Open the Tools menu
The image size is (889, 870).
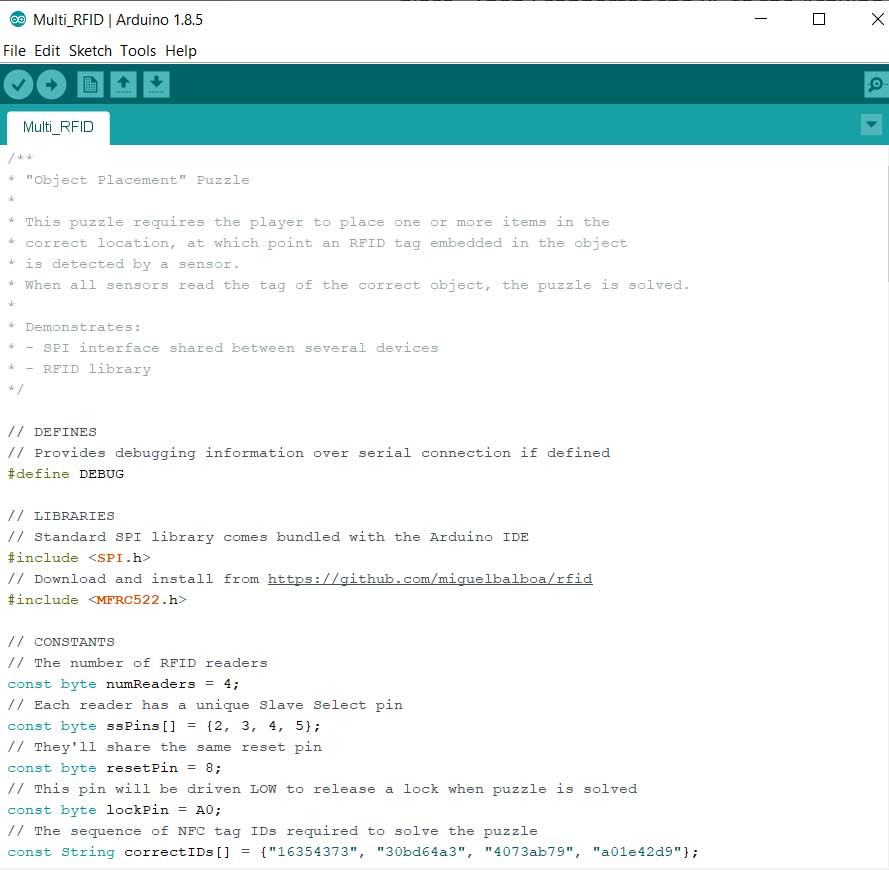pos(138,50)
